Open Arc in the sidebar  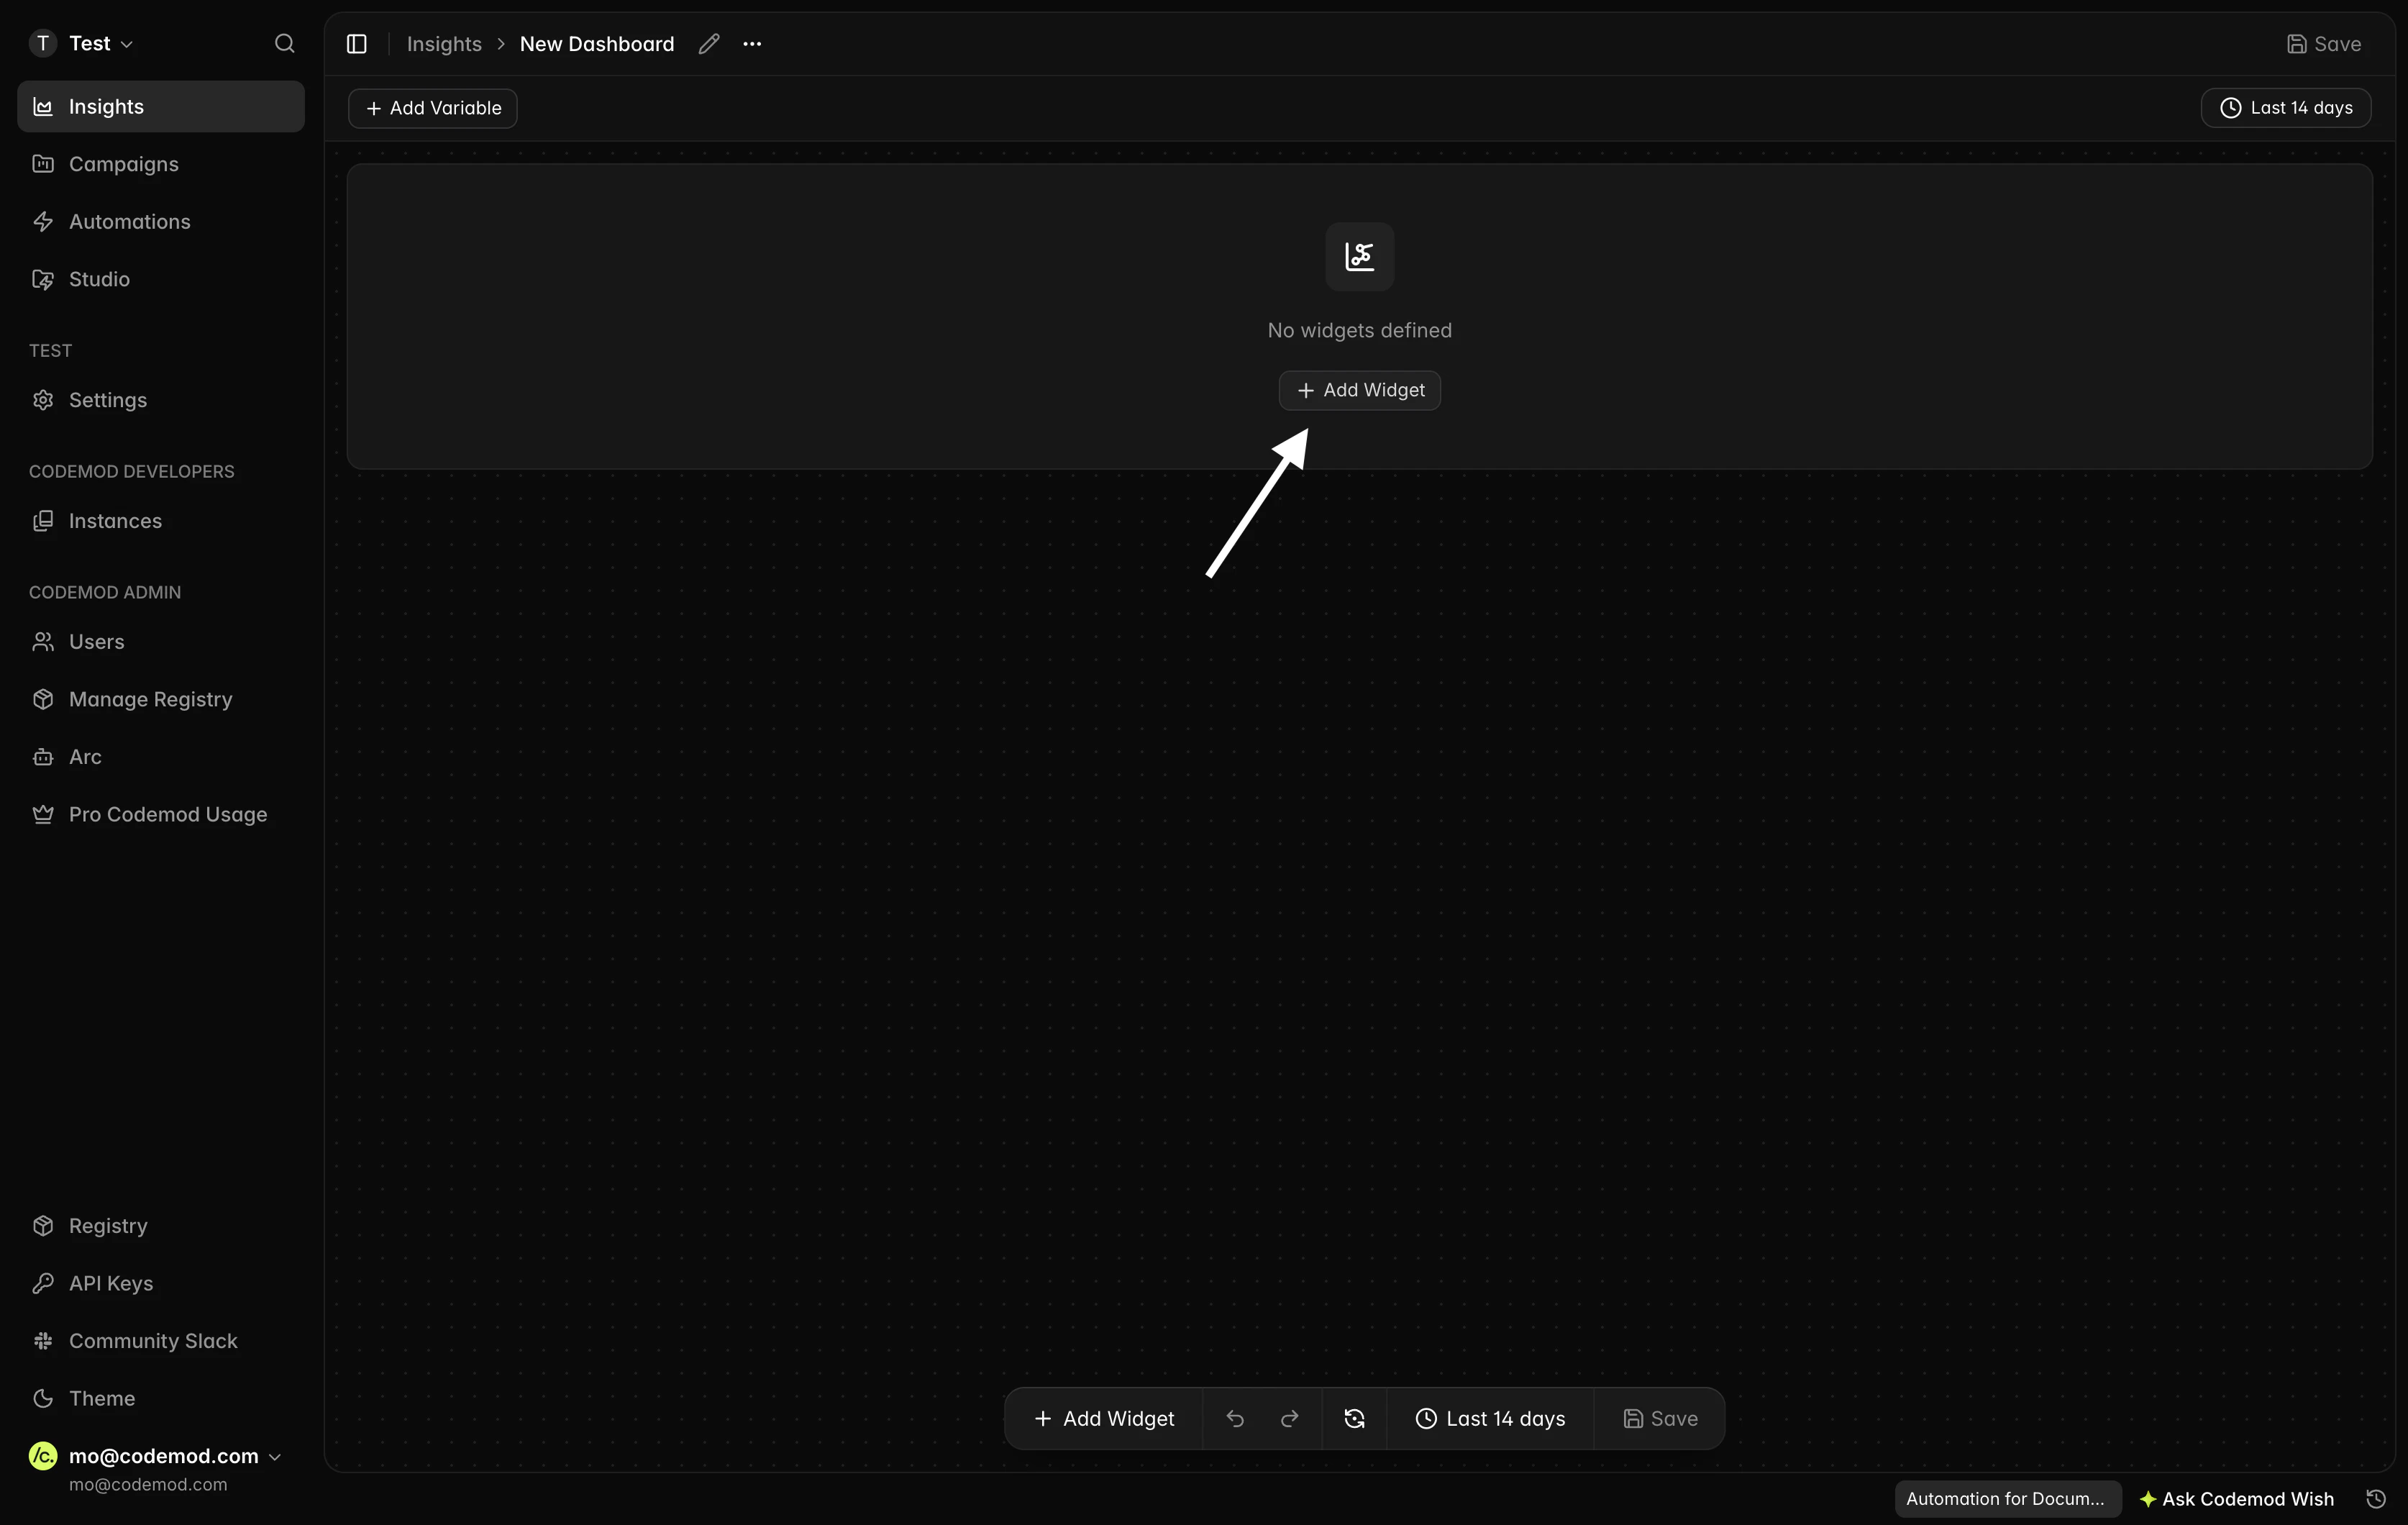coord(161,757)
